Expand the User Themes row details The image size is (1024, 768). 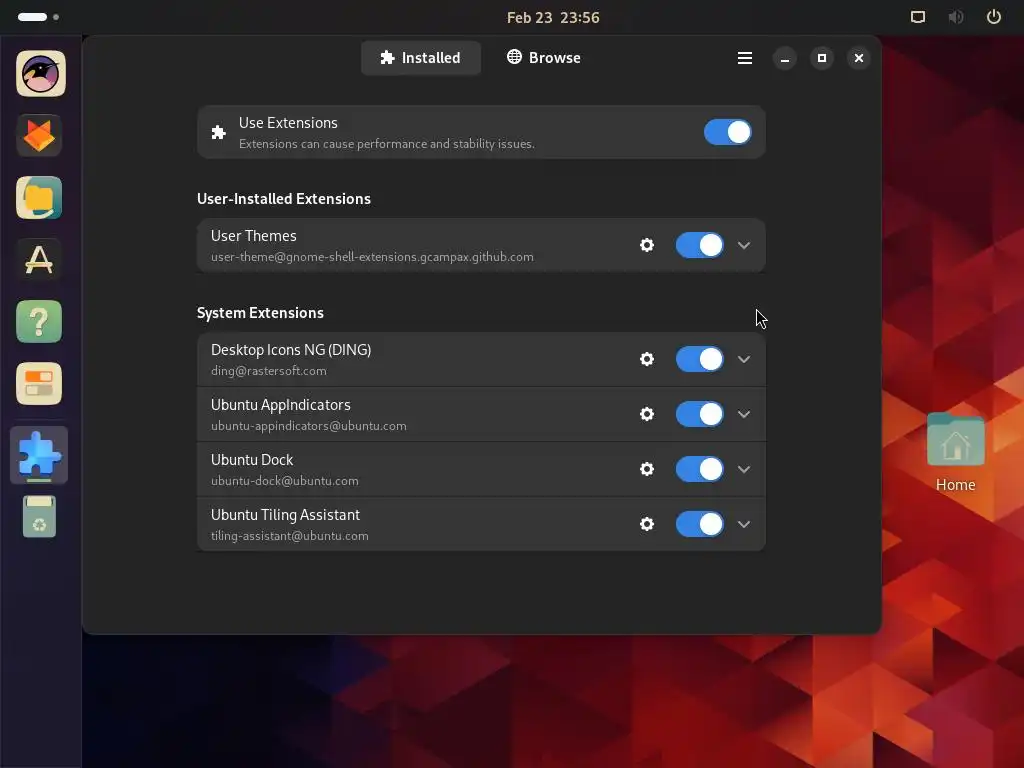(x=744, y=246)
